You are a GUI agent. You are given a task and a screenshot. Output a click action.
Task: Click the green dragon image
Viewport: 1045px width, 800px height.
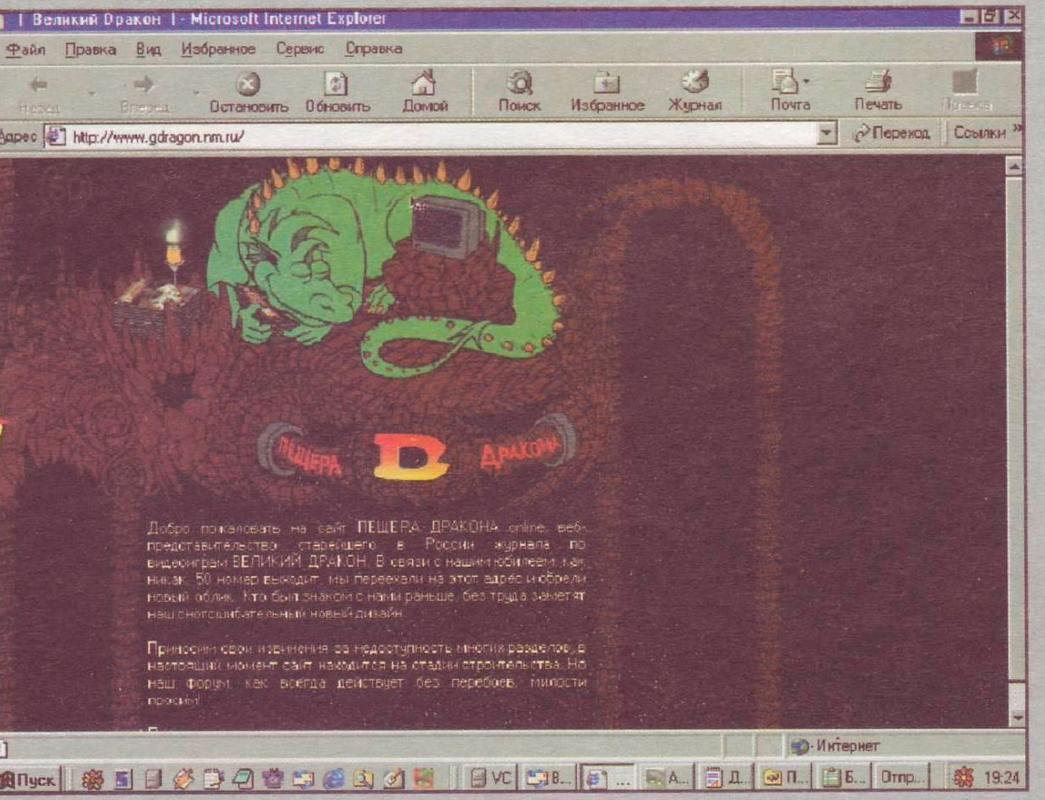tap(383, 267)
